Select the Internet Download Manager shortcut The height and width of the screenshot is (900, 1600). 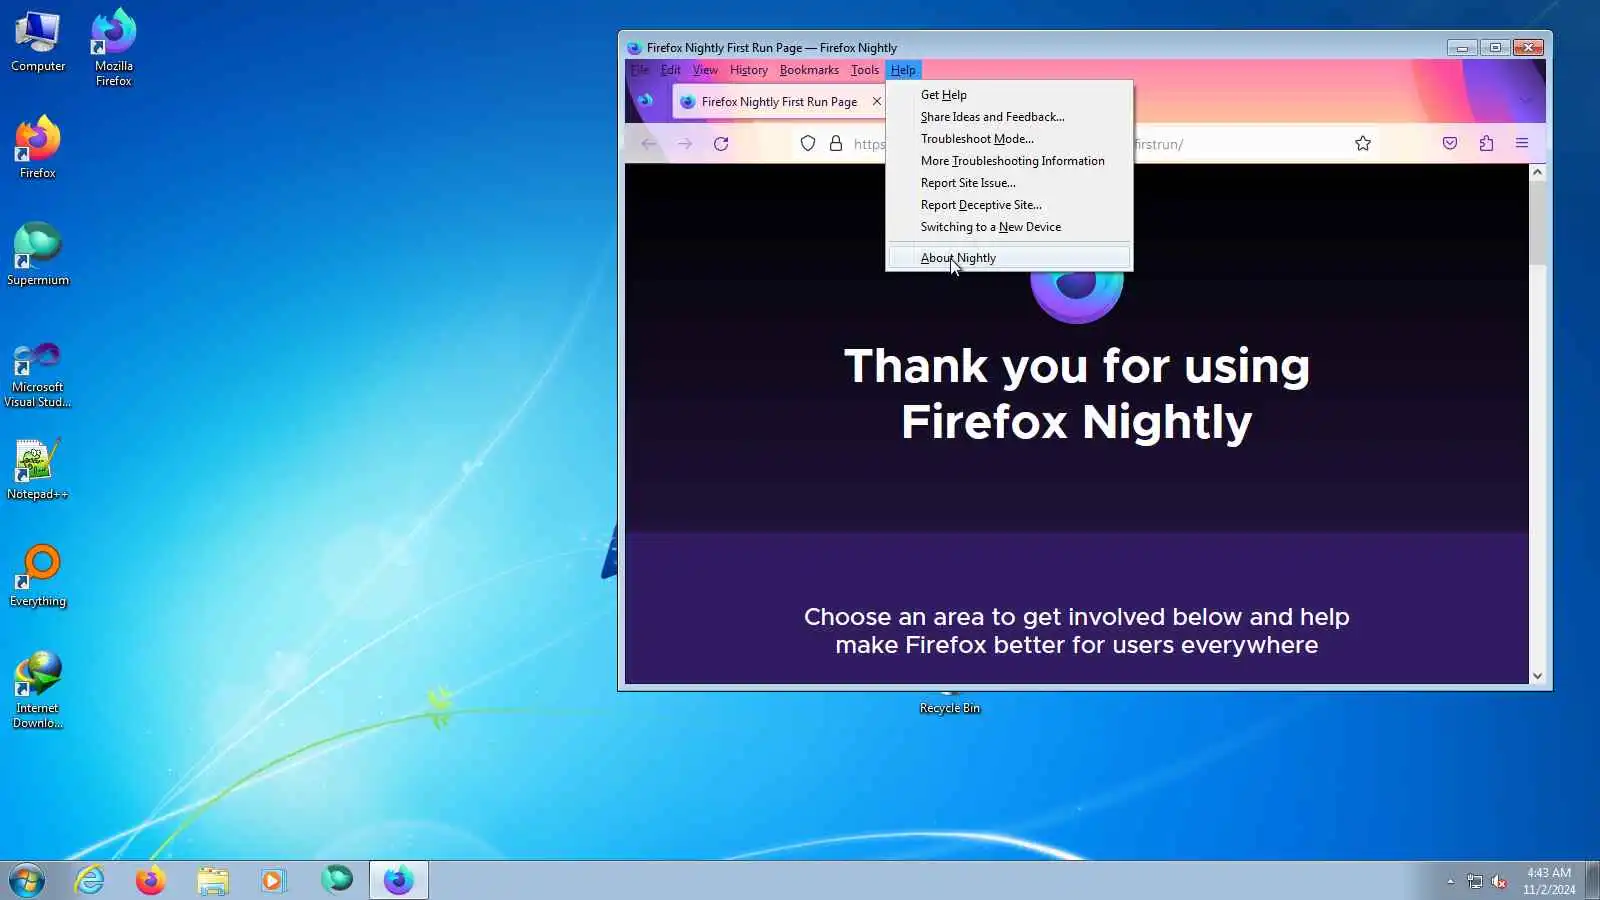(x=38, y=690)
